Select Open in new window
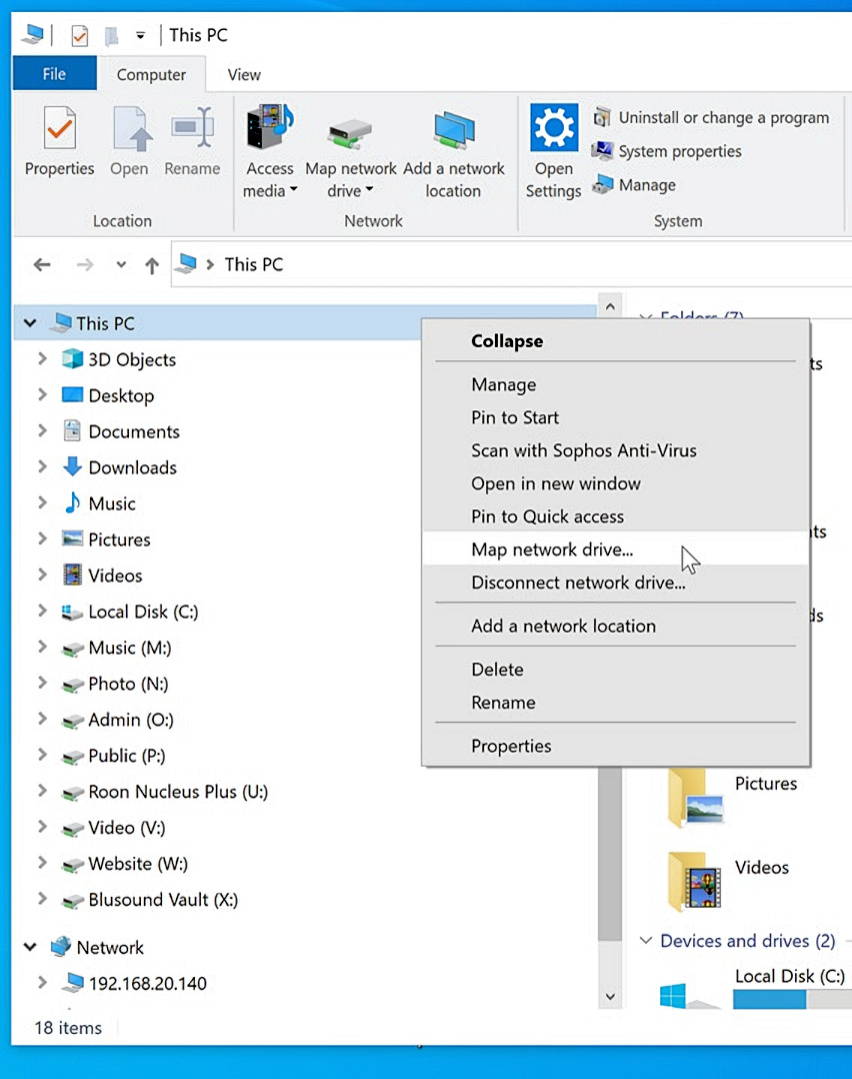This screenshot has height=1079, width=852. [x=615, y=483]
